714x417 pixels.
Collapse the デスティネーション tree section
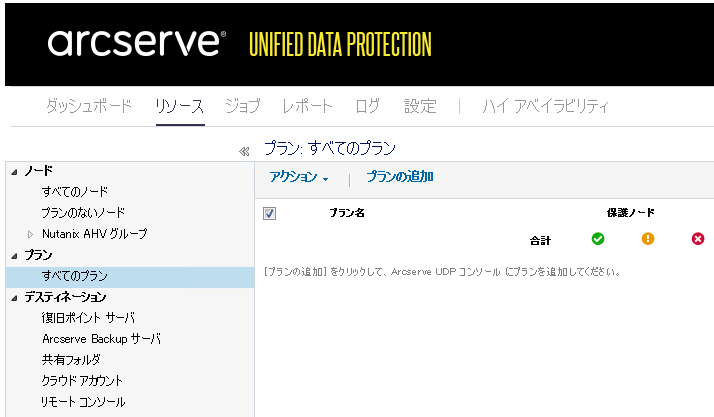[x=14, y=298]
